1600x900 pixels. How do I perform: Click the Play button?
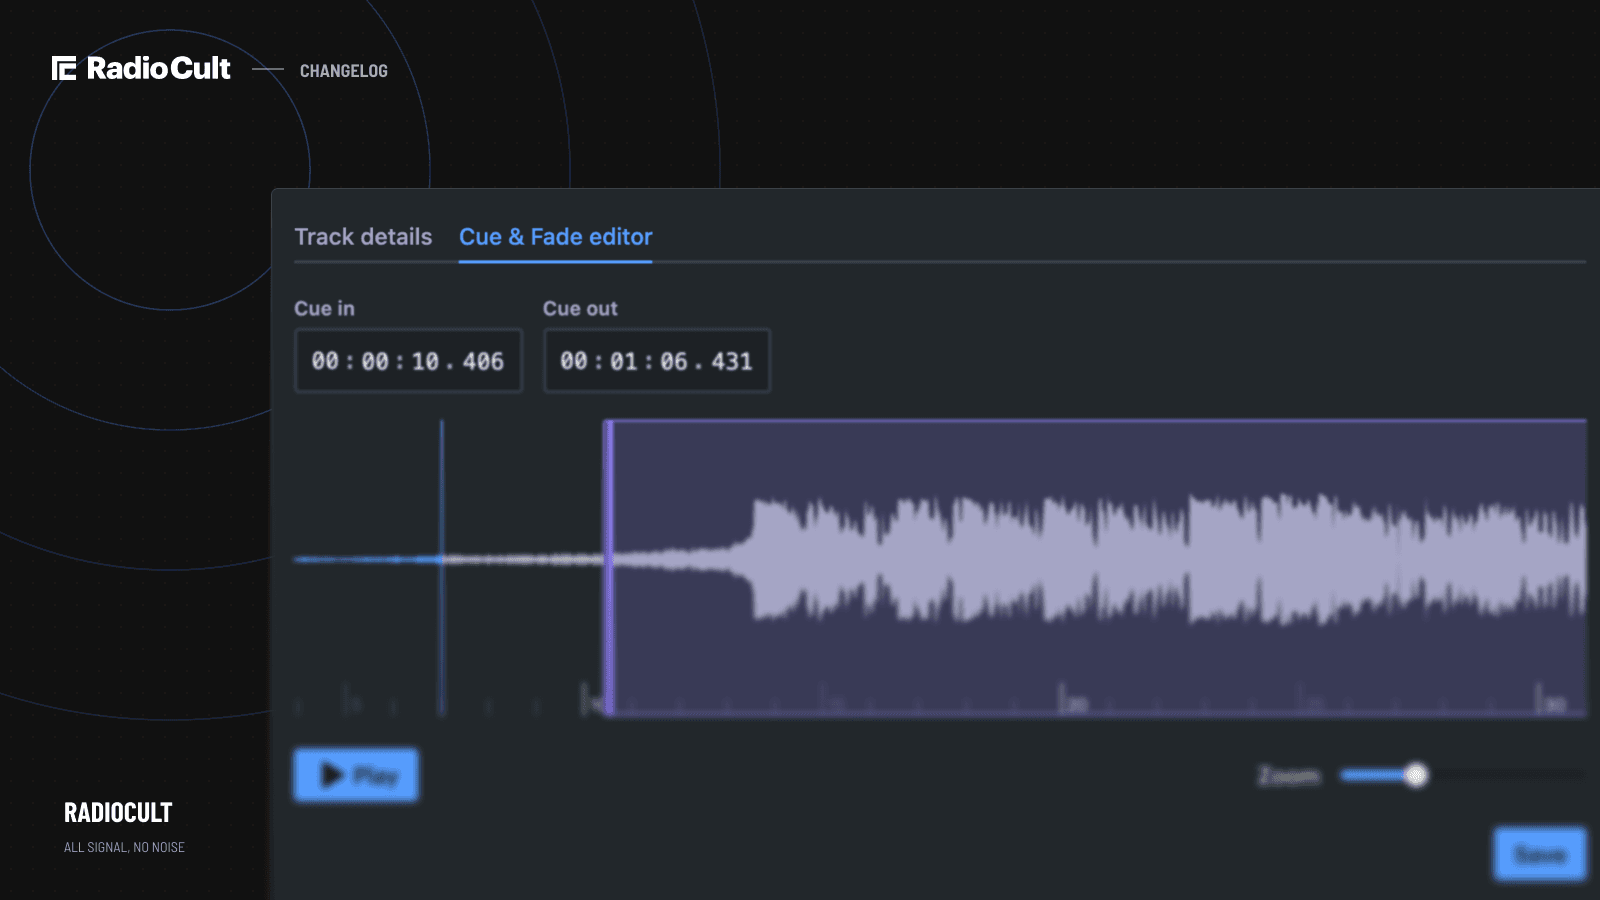356,775
